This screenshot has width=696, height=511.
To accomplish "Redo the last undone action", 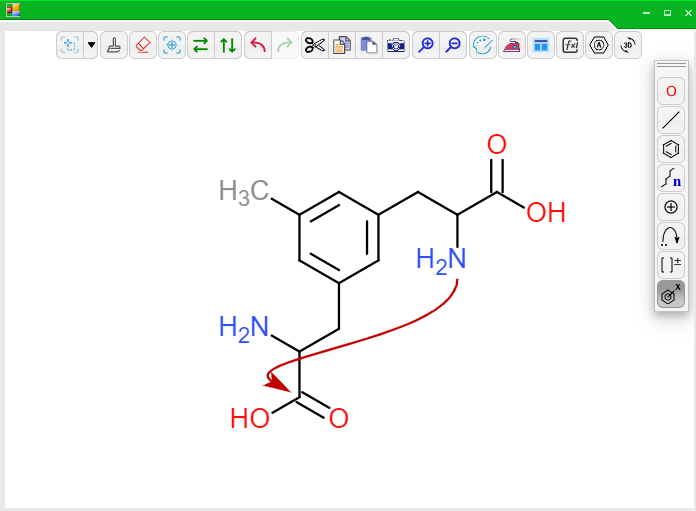I will tap(285, 45).
